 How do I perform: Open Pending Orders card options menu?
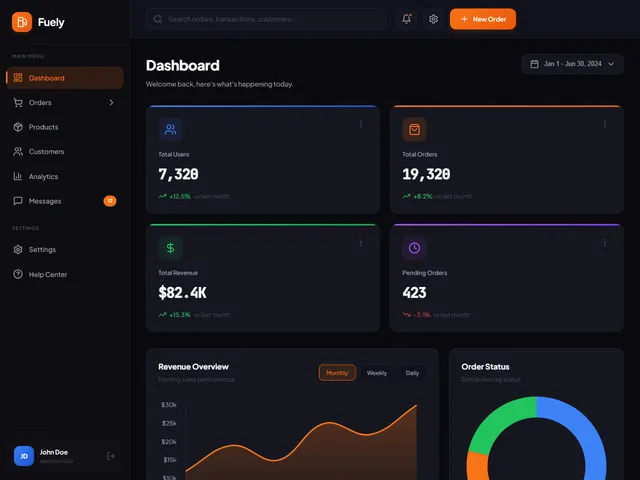(605, 243)
